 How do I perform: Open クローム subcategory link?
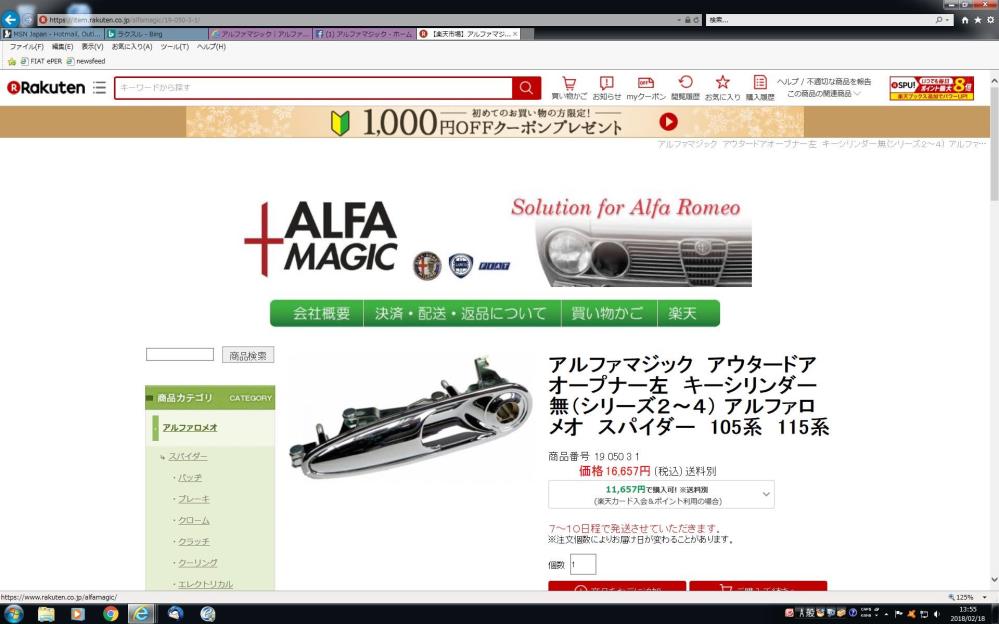[x=194, y=520]
